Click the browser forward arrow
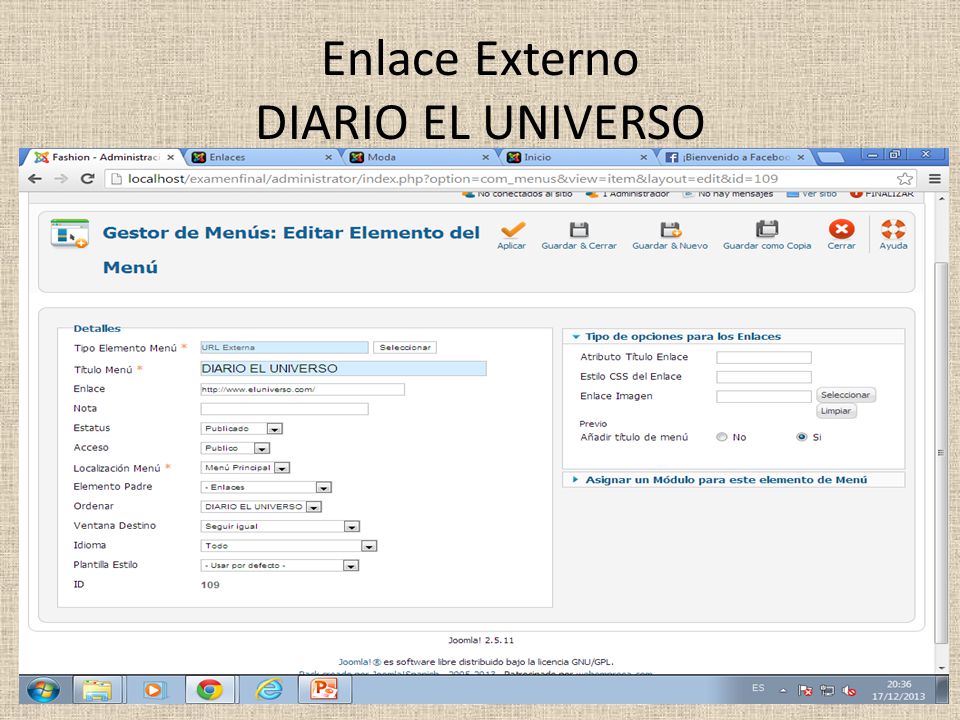Viewport: 960px width, 720px height. tap(61, 179)
